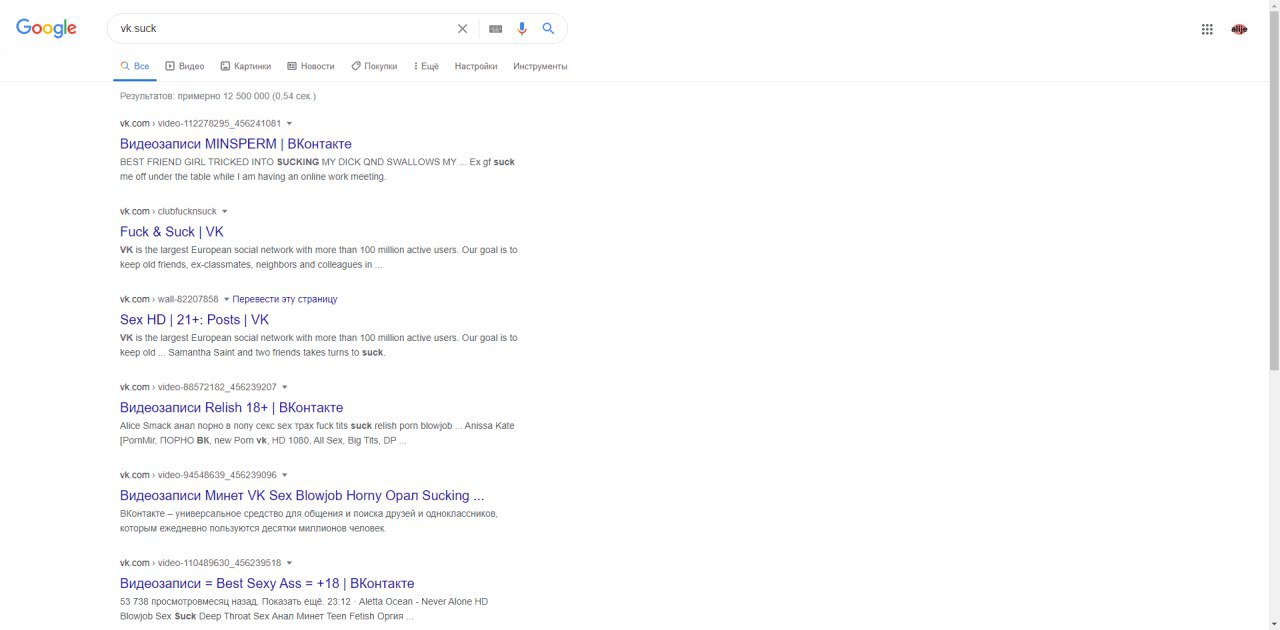This screenshot has height=630, width=1280.
Task: Open the Google account avatar menu
Action: point(1239,29)
